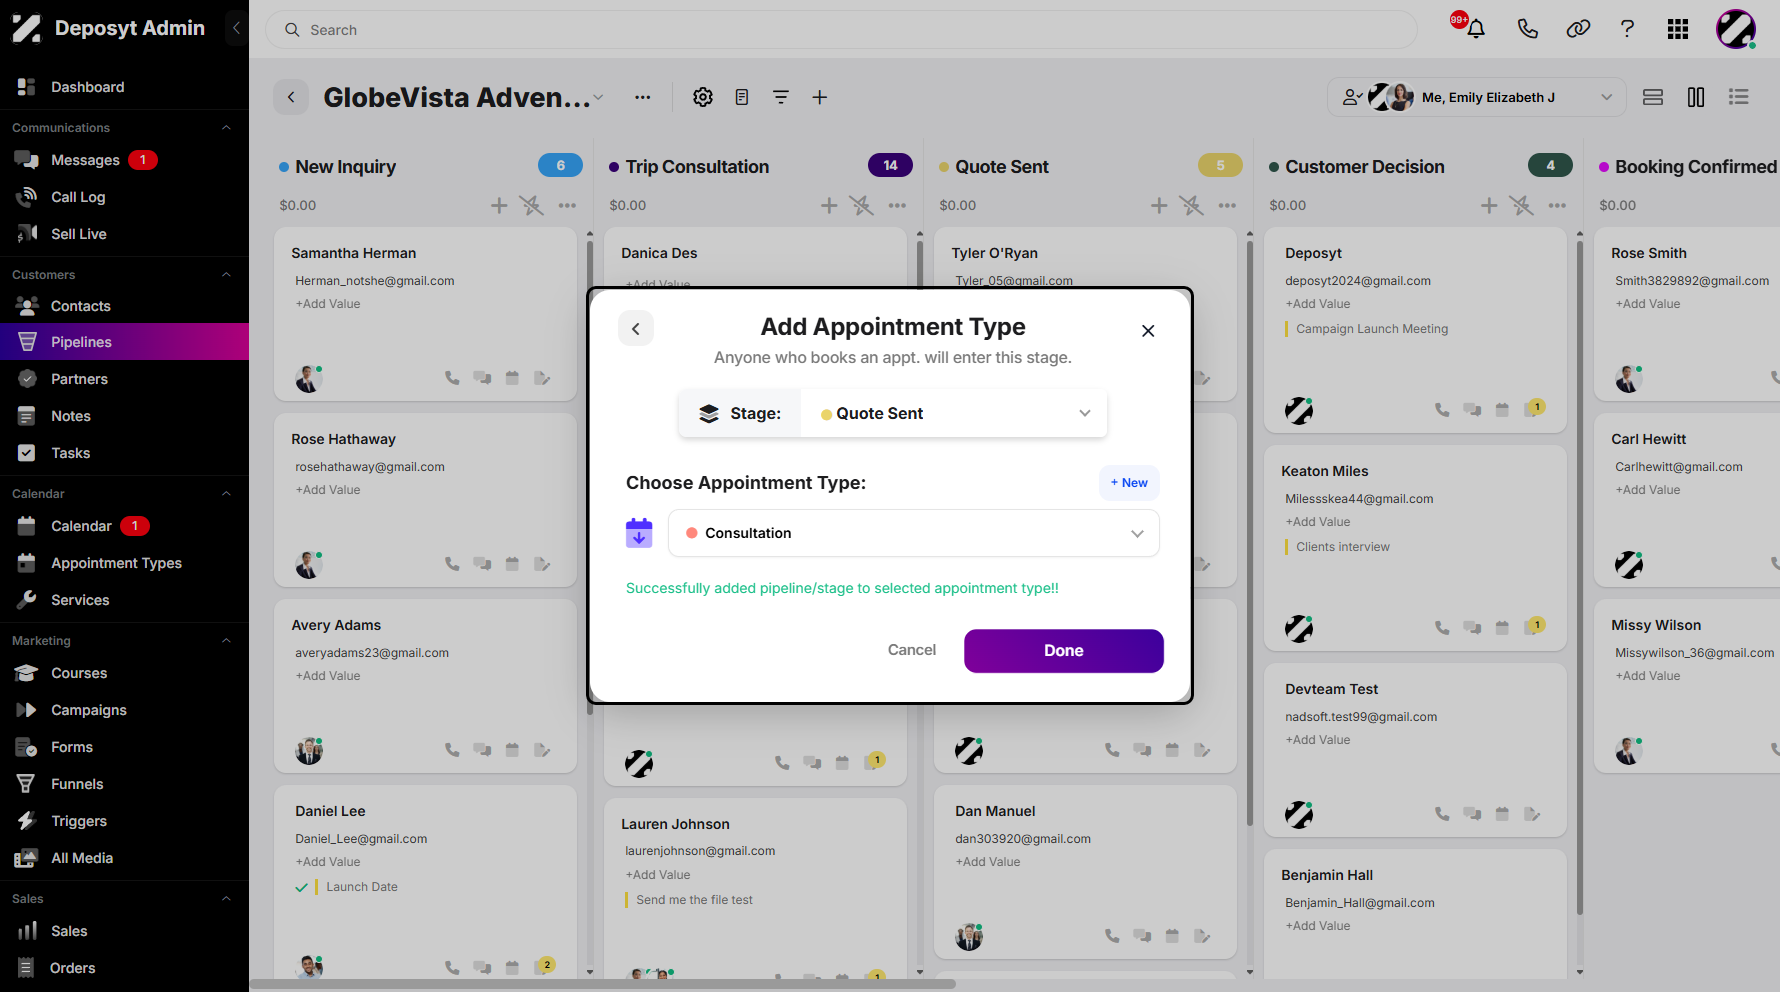This screenshot has width=1780, height=992.
Task: Open the Me, Emily Elizabeth J user filter
Action: pos(1477,97)
